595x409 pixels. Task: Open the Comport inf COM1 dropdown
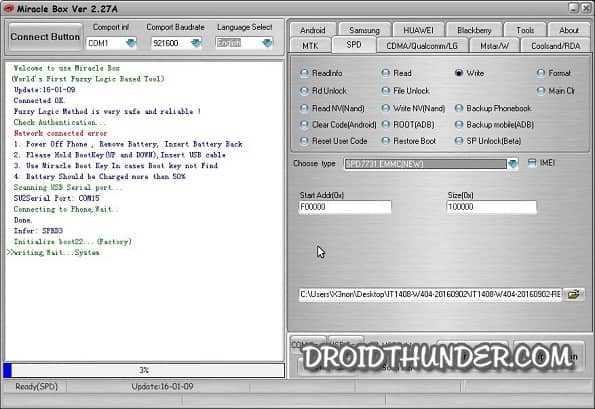click(x=131, y=43)
